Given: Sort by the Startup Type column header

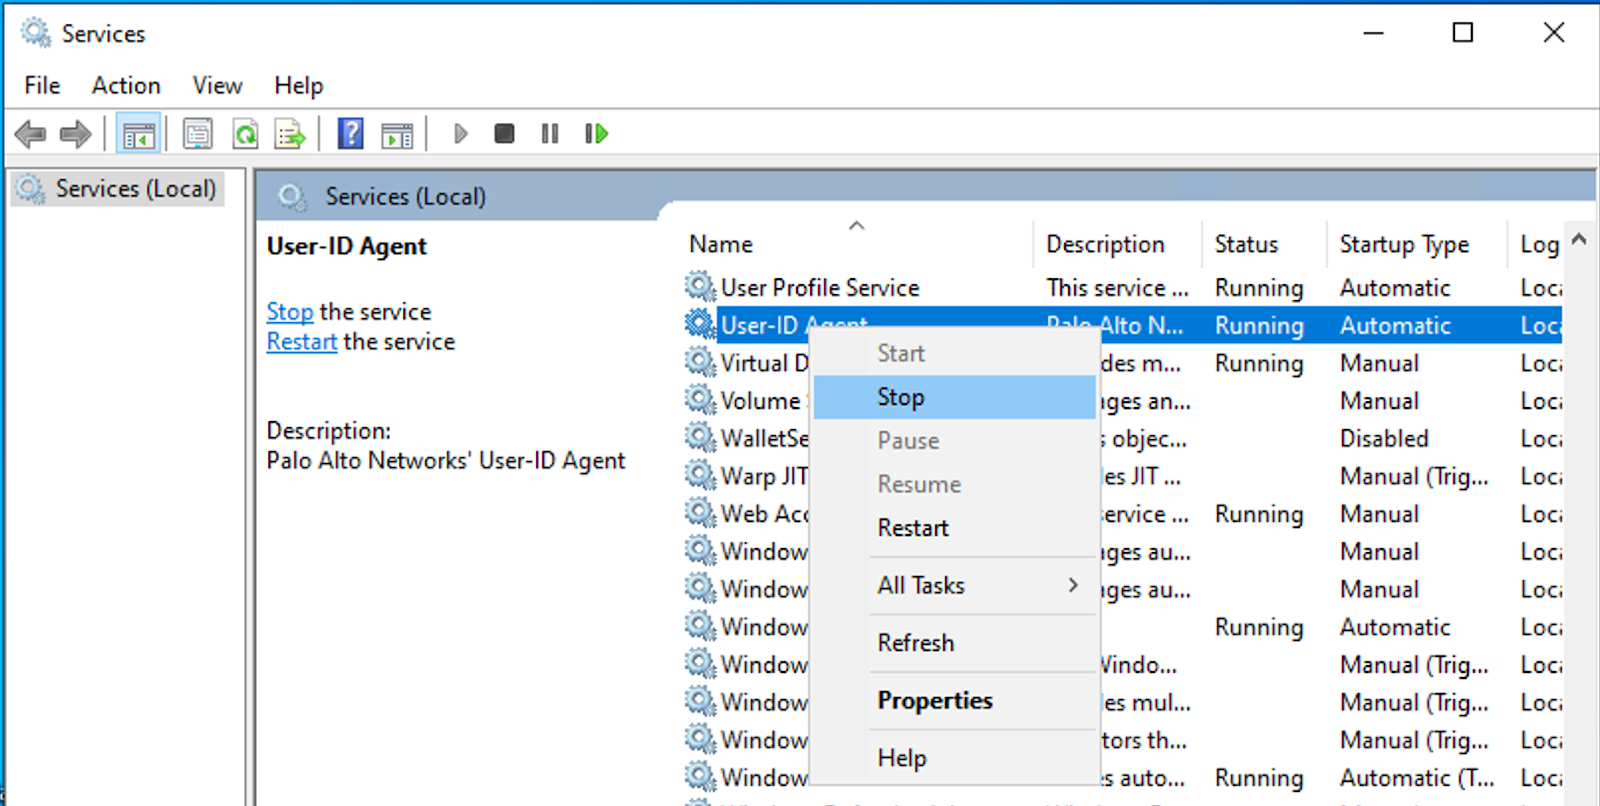Looking at the screenshot, I should point(1417,244).
